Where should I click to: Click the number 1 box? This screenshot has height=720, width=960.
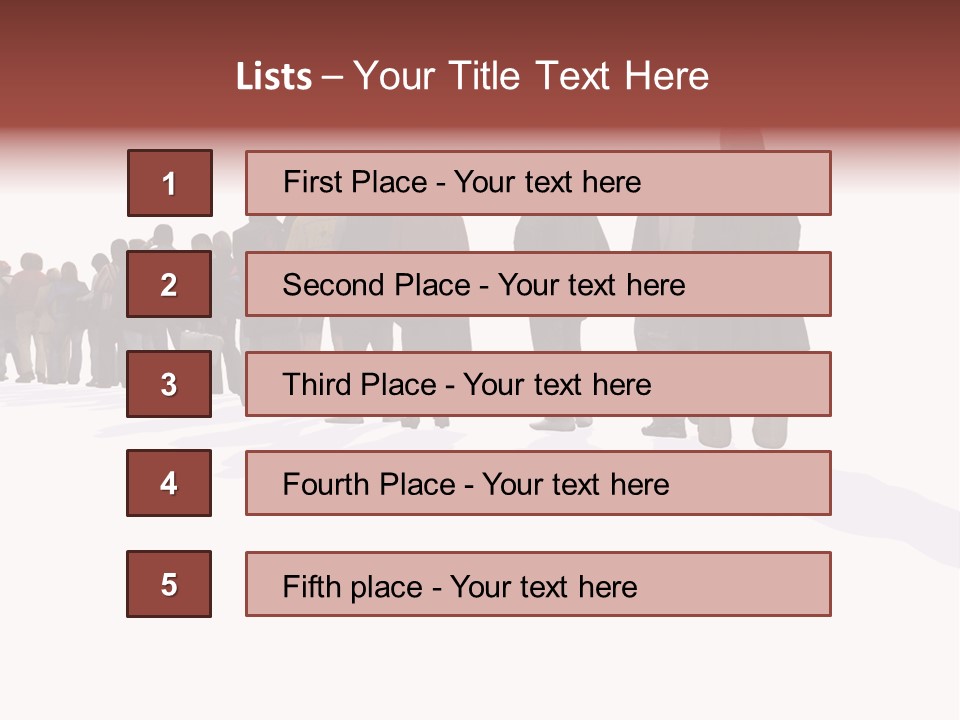(x=170, y=183)
